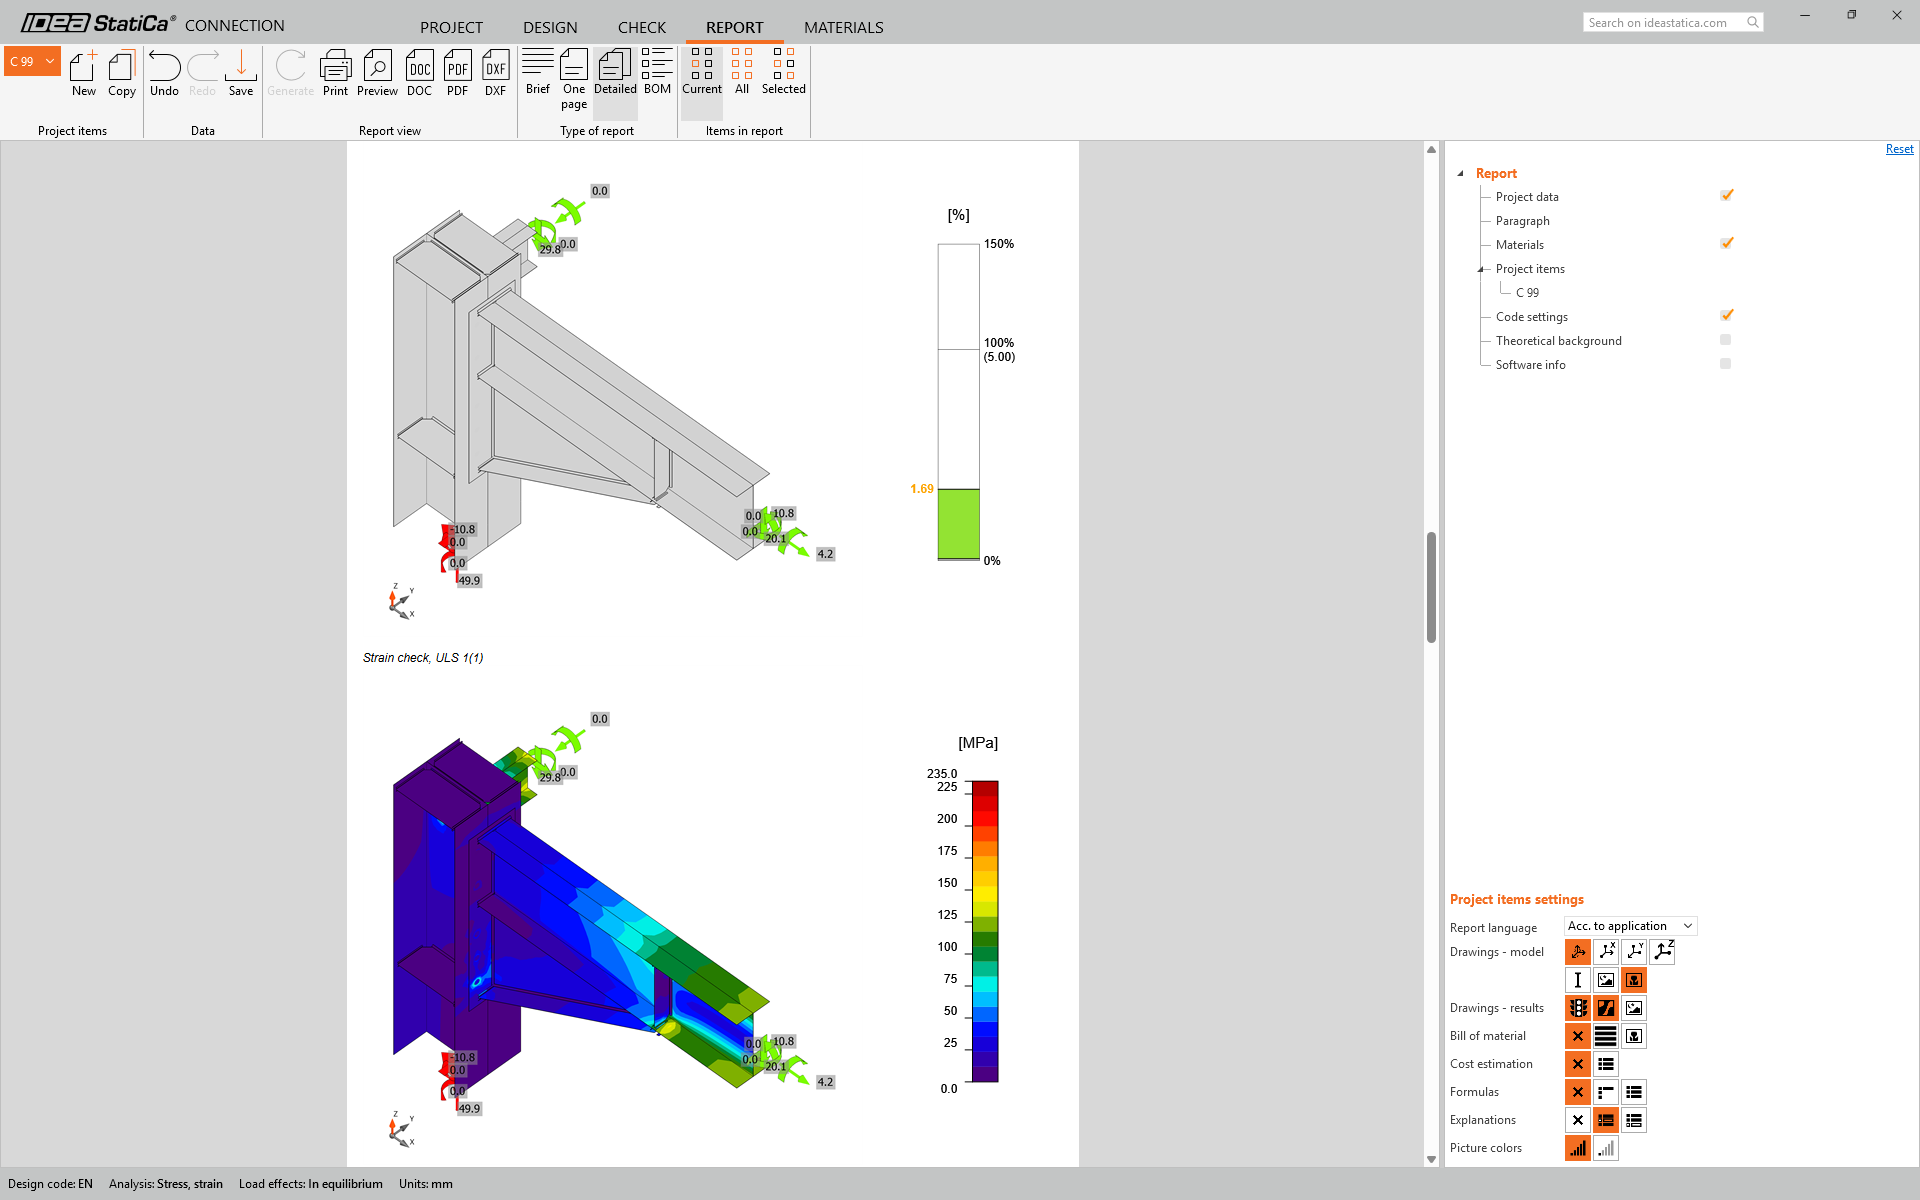
Task: Select C 99 item in report tree
Action: [1527, 293]
